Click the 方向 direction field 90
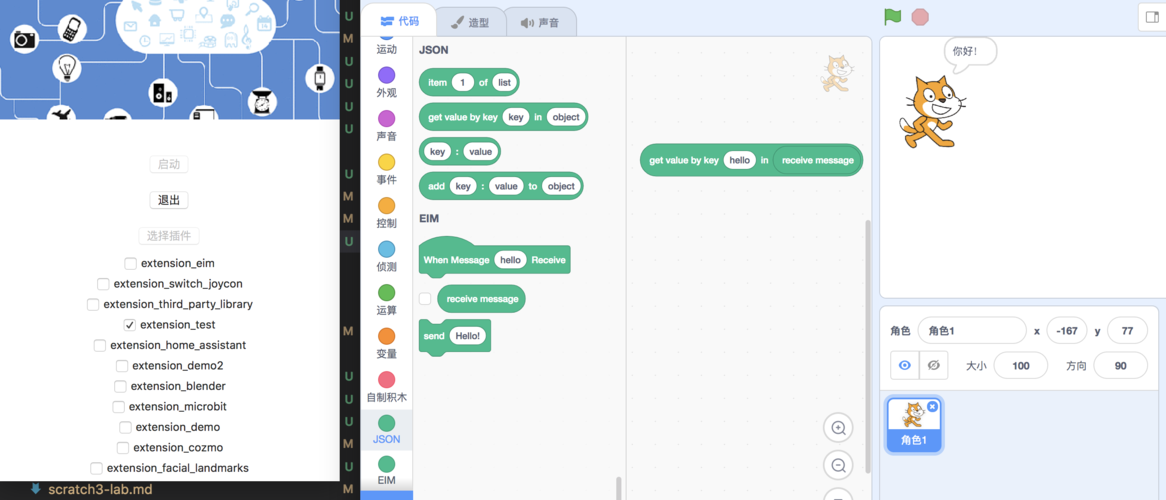 [x=1121, y=365]
